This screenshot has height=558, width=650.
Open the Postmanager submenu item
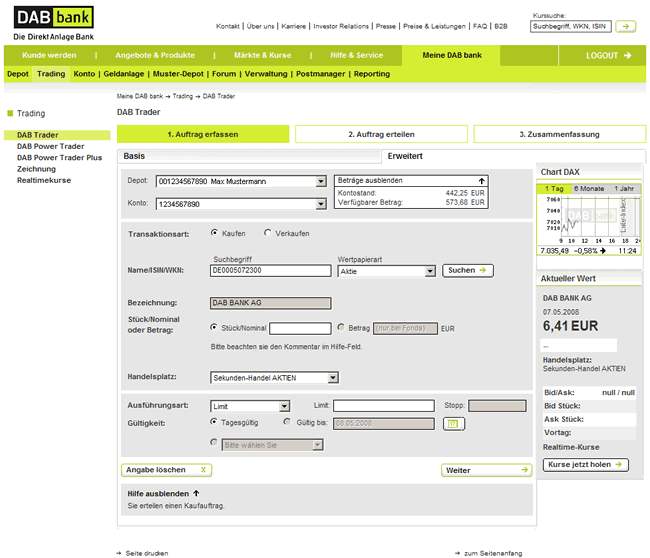320,74
